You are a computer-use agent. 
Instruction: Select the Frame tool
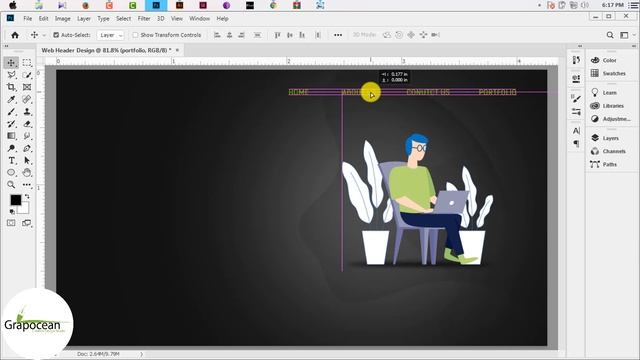(27, 87)
